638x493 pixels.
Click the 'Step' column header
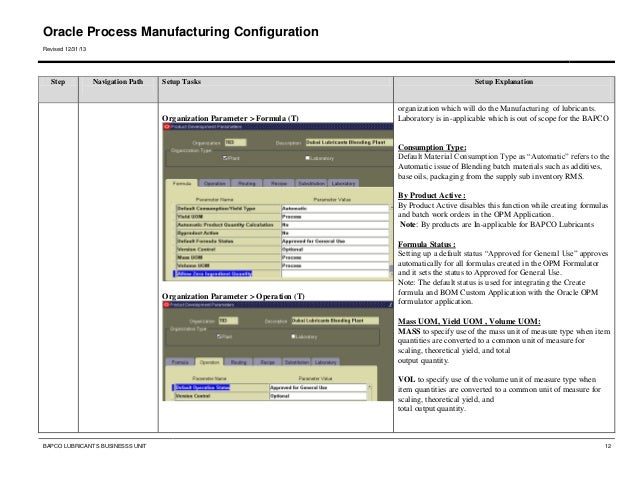click(58, 81)
